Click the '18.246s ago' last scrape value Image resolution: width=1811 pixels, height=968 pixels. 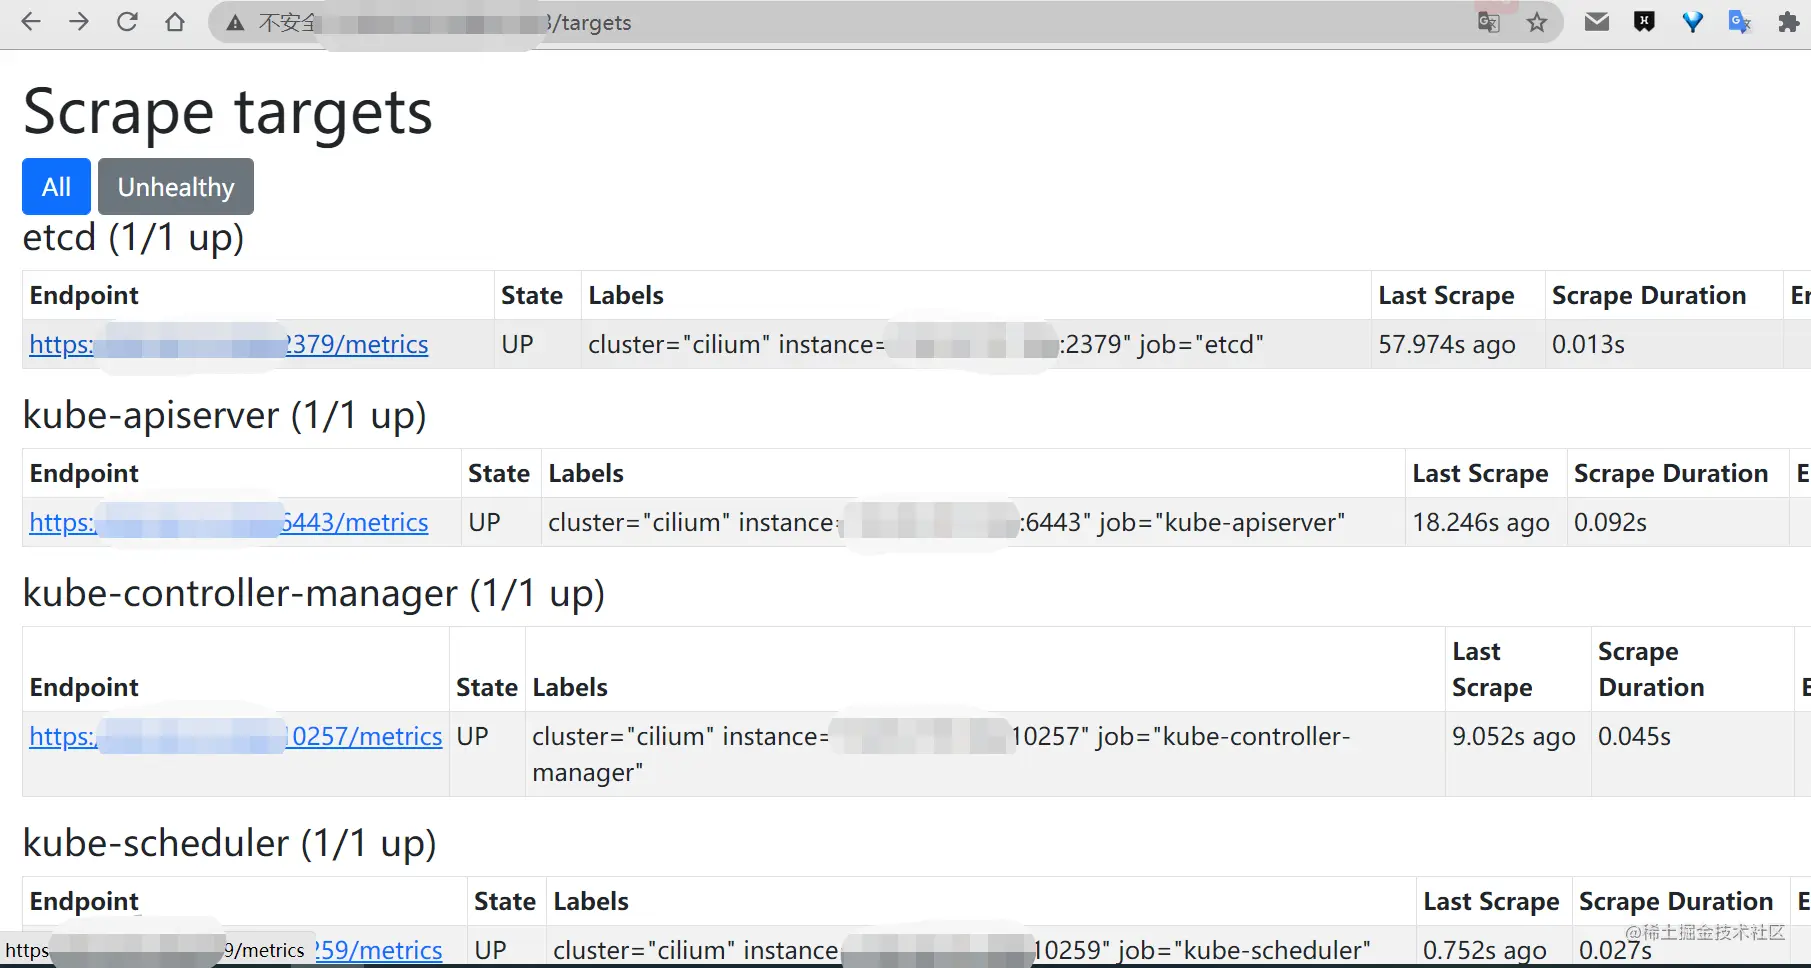point(1481,522)
